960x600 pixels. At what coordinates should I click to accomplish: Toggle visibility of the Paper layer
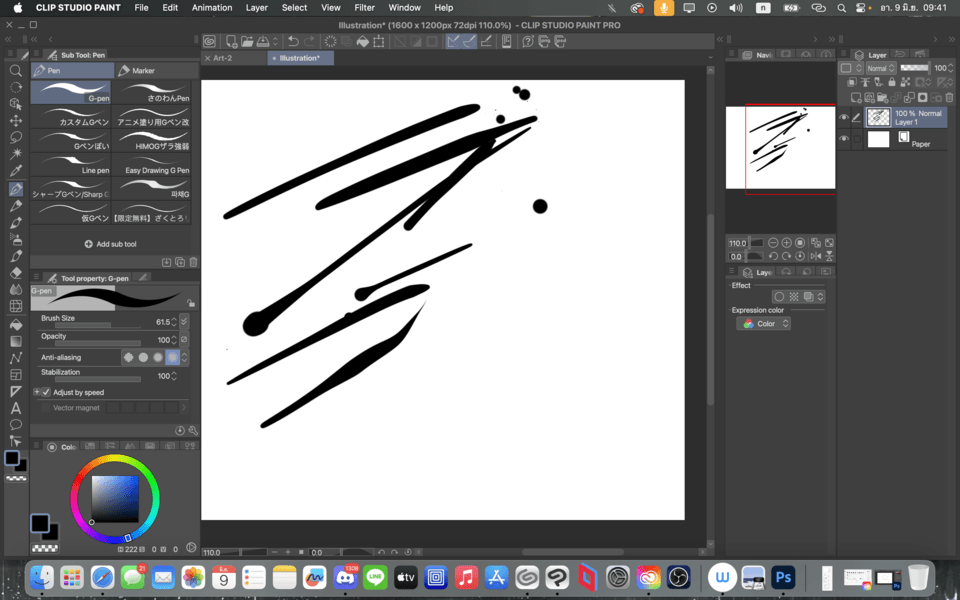click(844, 140)
